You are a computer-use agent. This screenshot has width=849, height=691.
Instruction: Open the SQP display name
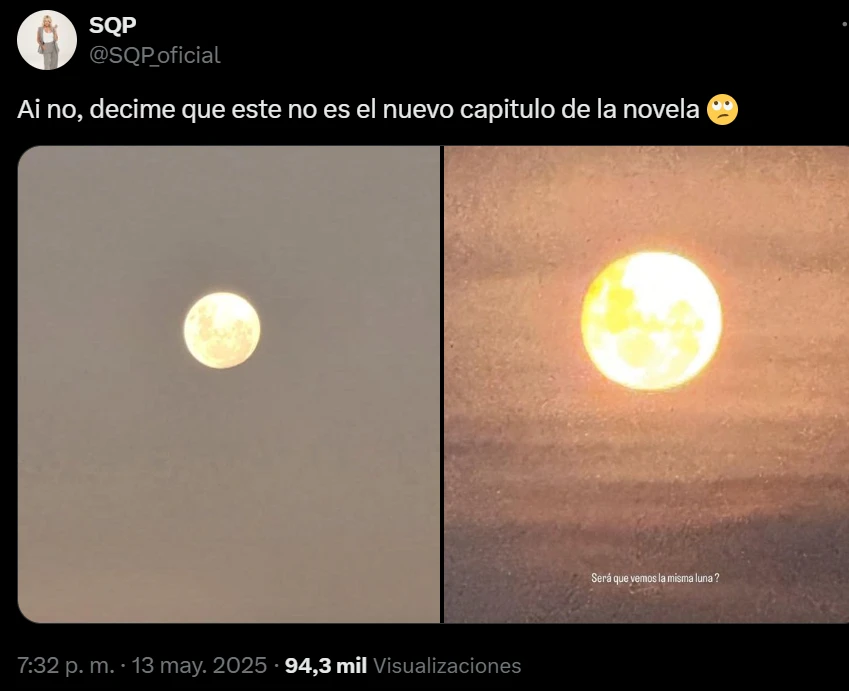pos(113,25)
